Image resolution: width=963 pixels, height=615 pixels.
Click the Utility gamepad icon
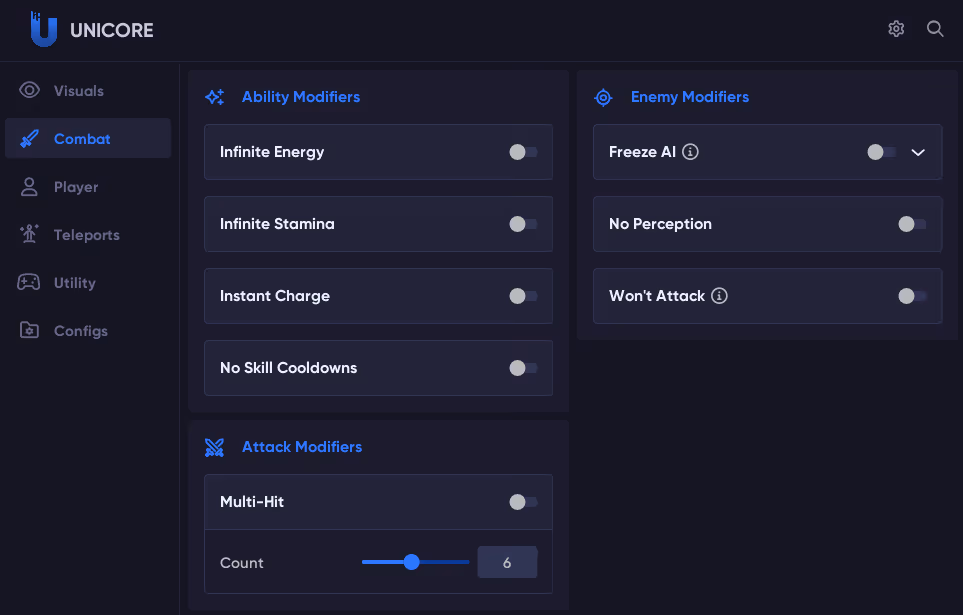(29, 282)
